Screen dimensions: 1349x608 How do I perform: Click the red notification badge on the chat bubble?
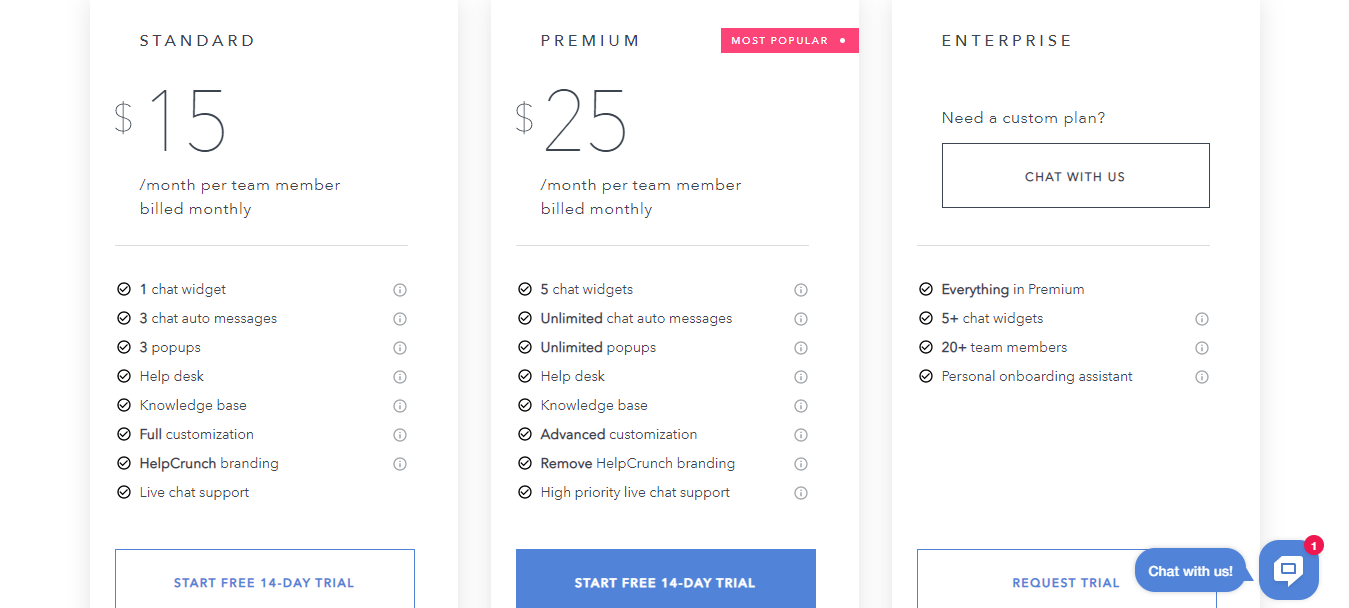pyautogui.click(x=1315, y=545)
